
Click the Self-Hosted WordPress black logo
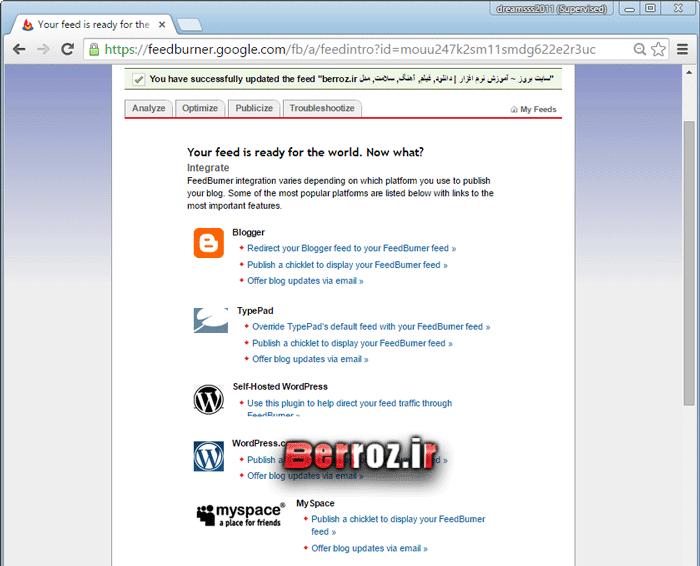[208, 399]
